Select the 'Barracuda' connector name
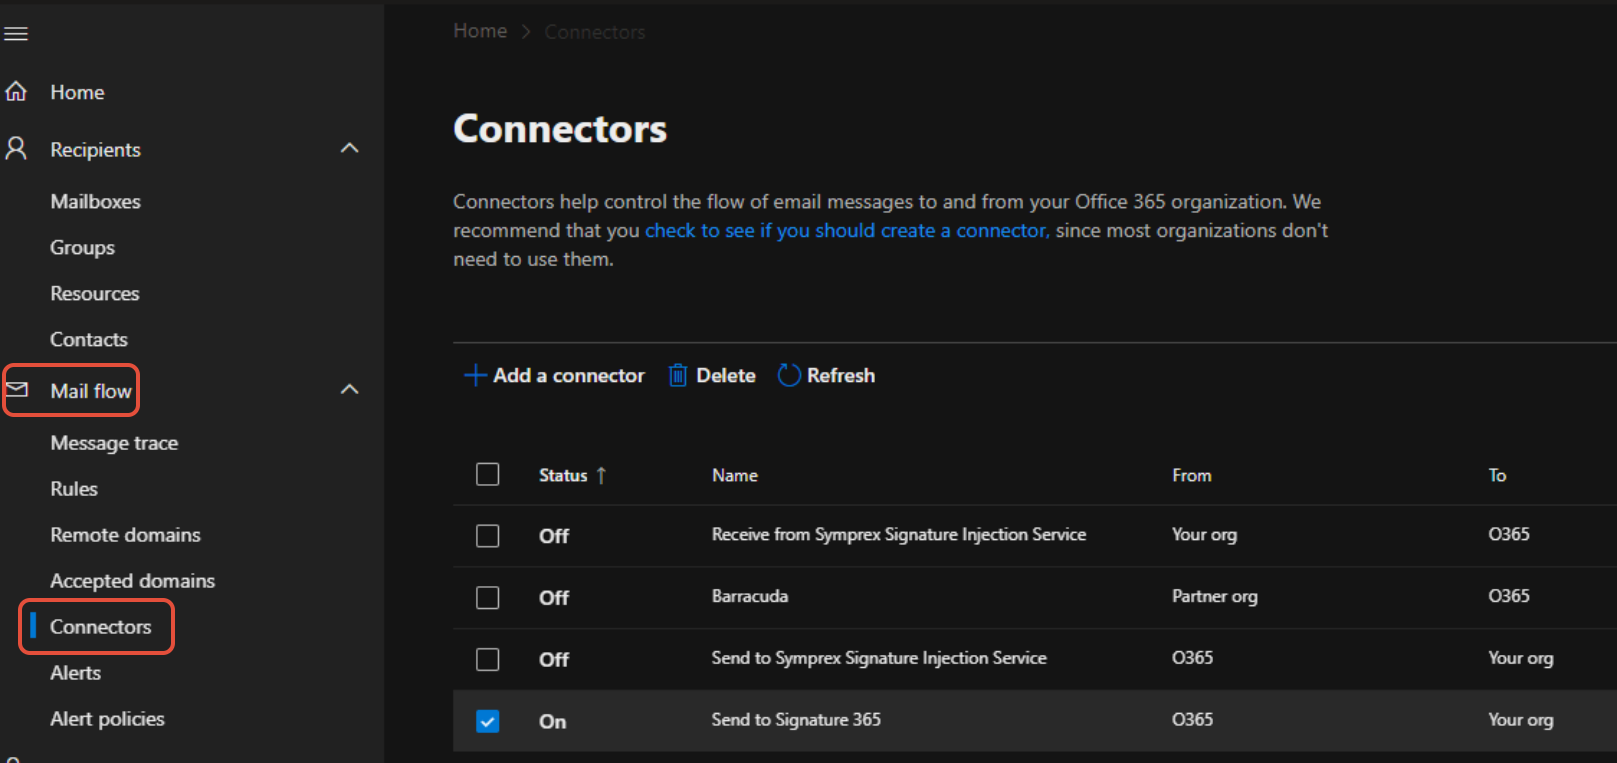1617x763 pixels. [x=750, y=596]
